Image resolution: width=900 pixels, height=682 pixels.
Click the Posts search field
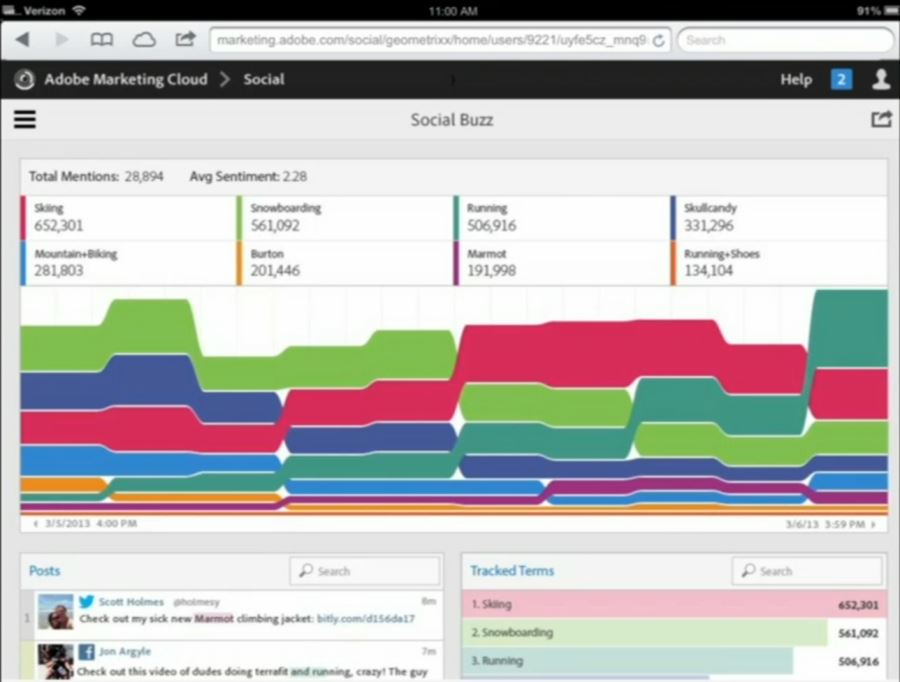point(365,571)
